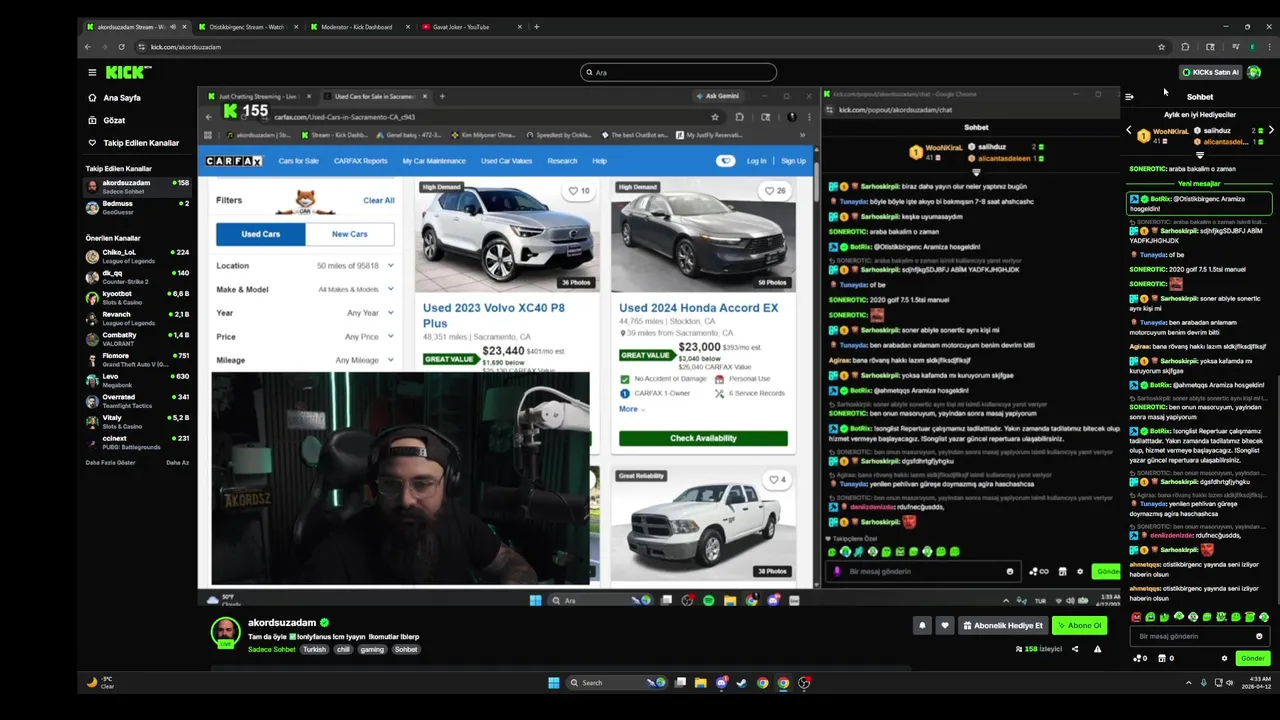Reload the kick.com page
This screenshot has height=720, width=1280.
pos(121,47)
